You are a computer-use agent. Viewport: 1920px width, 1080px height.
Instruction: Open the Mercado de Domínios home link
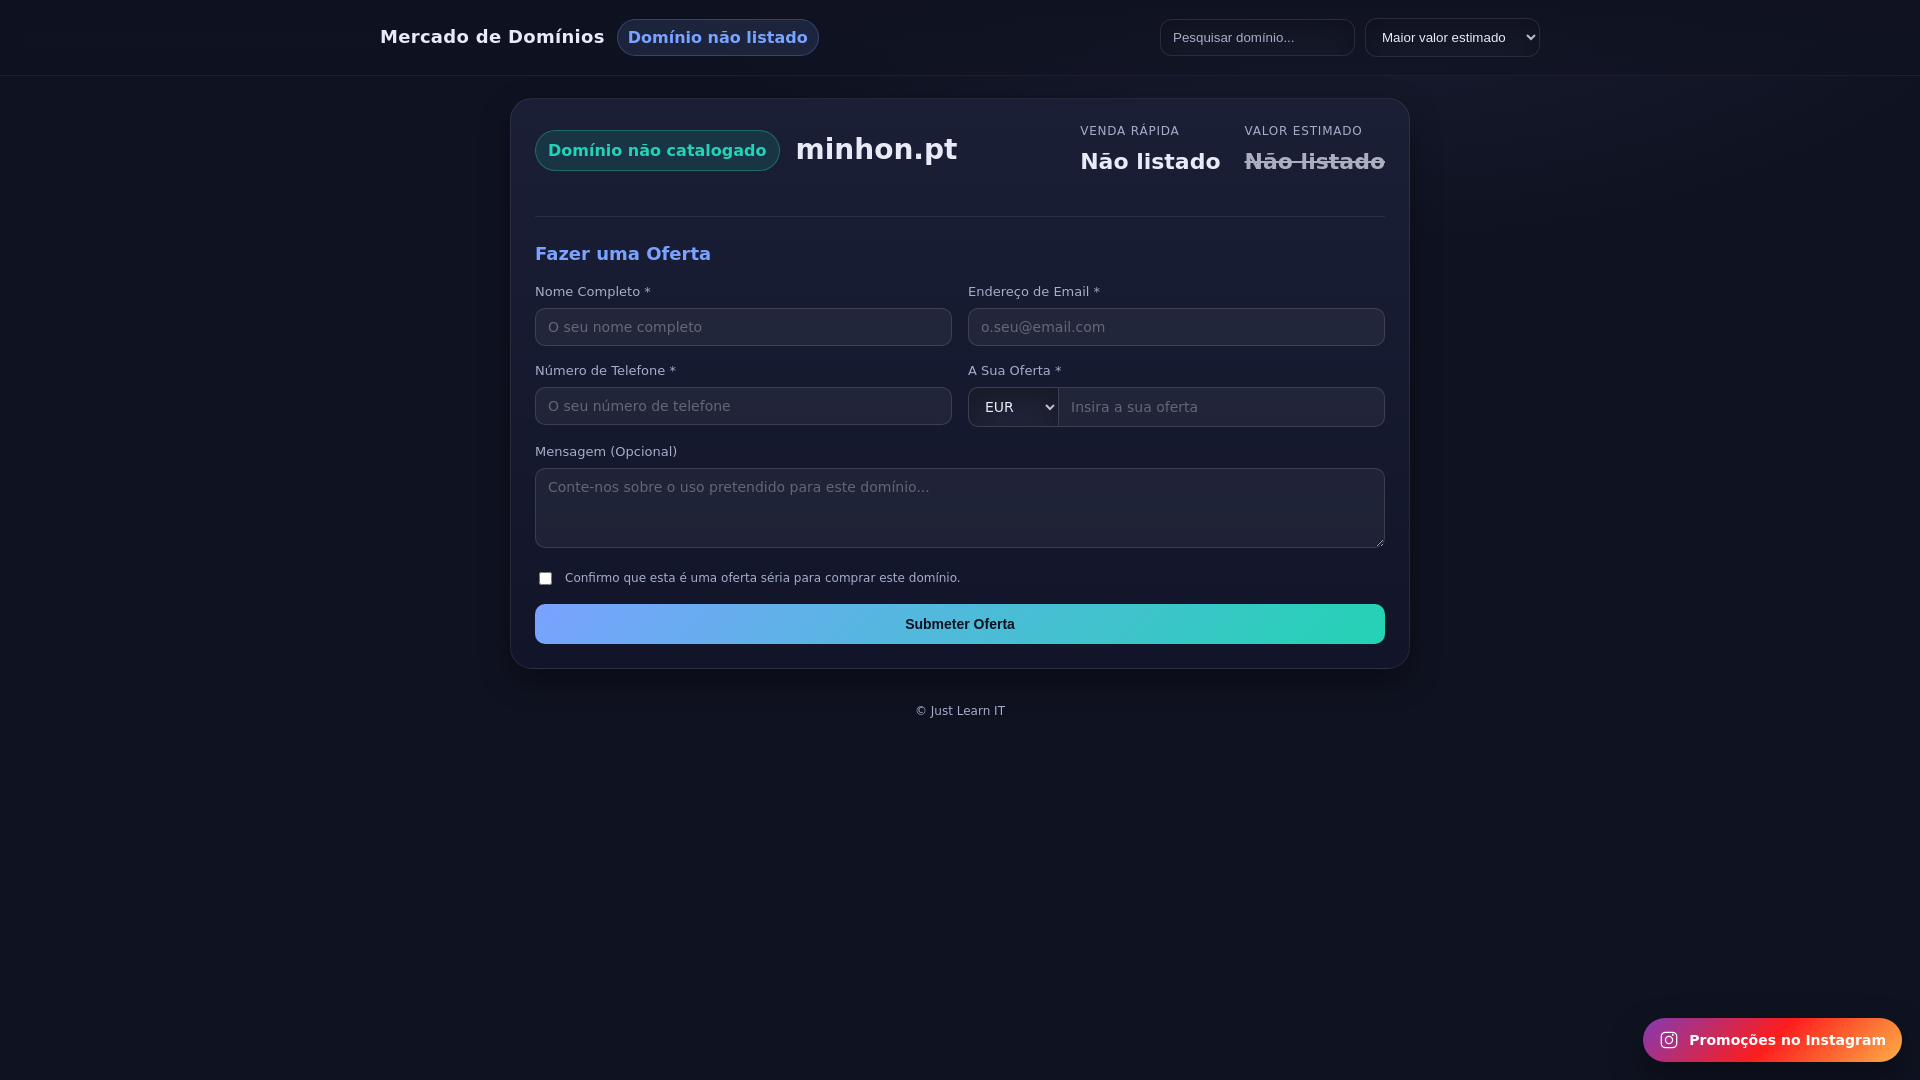[492, 37]
